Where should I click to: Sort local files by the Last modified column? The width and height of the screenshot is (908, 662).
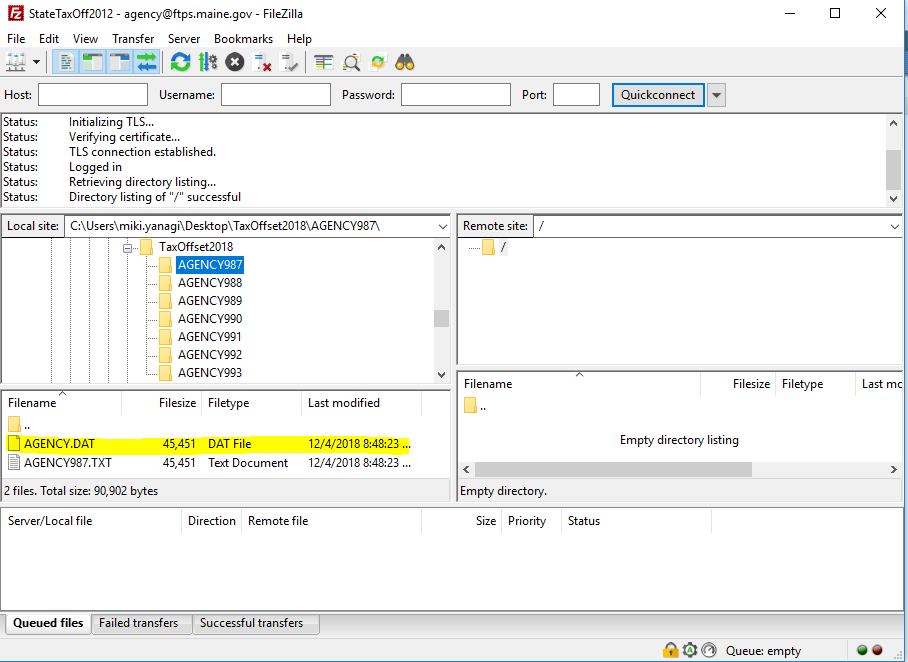click(361, 403)
